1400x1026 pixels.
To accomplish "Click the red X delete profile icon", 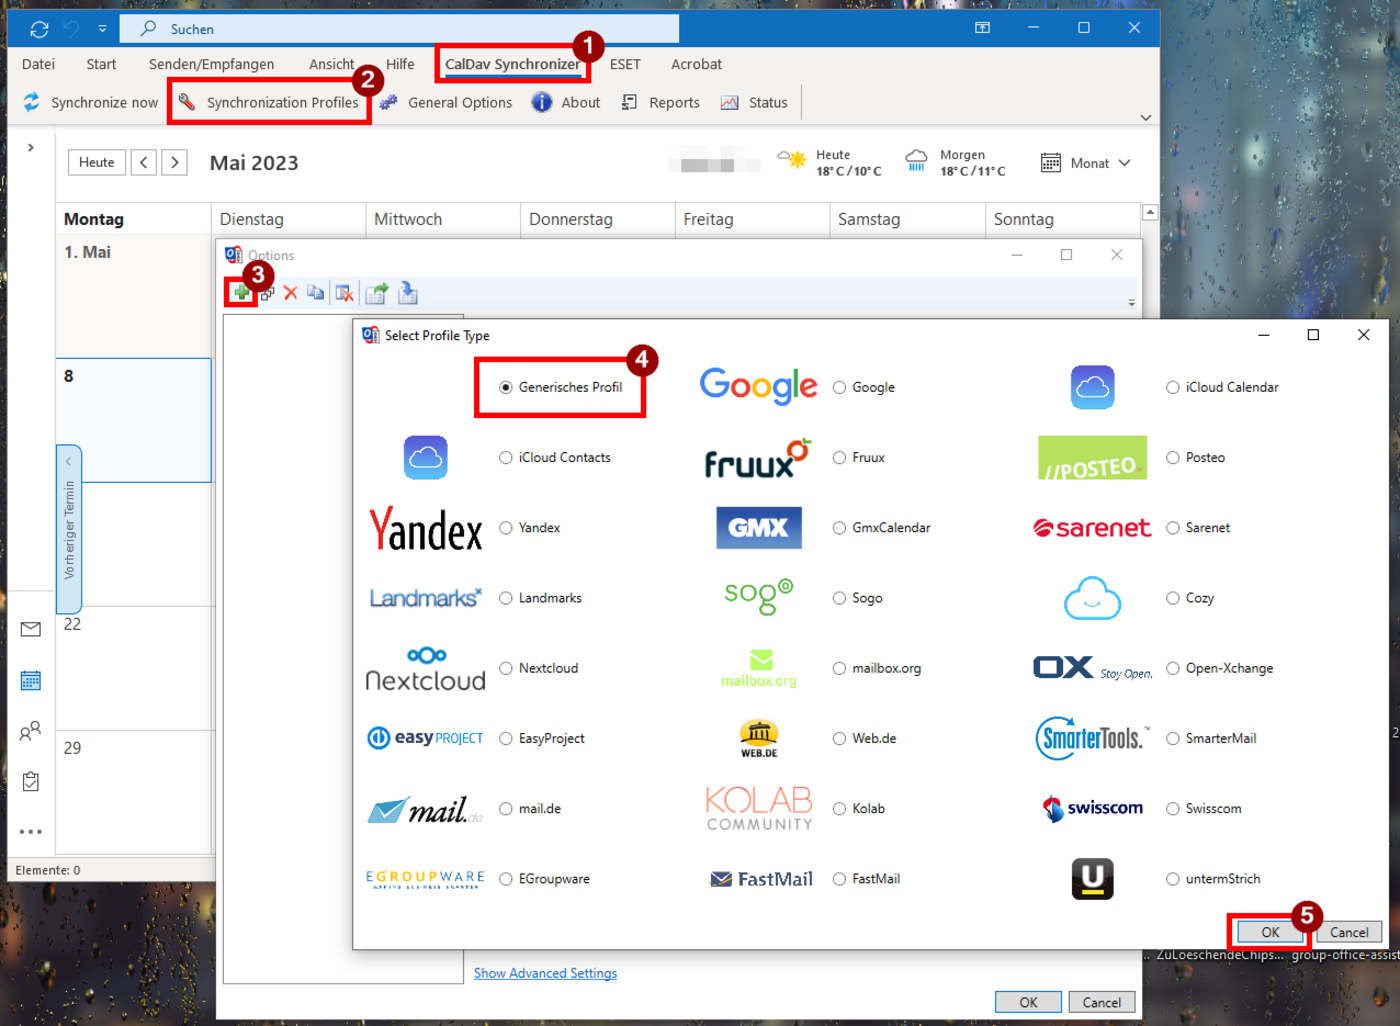I will click(x=291, y=293).
